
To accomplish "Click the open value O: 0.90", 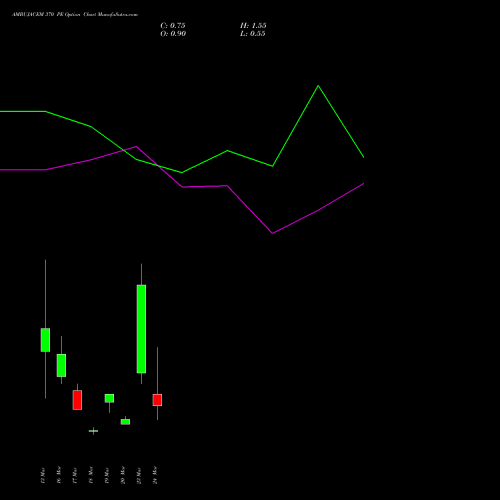I will 173,34.
